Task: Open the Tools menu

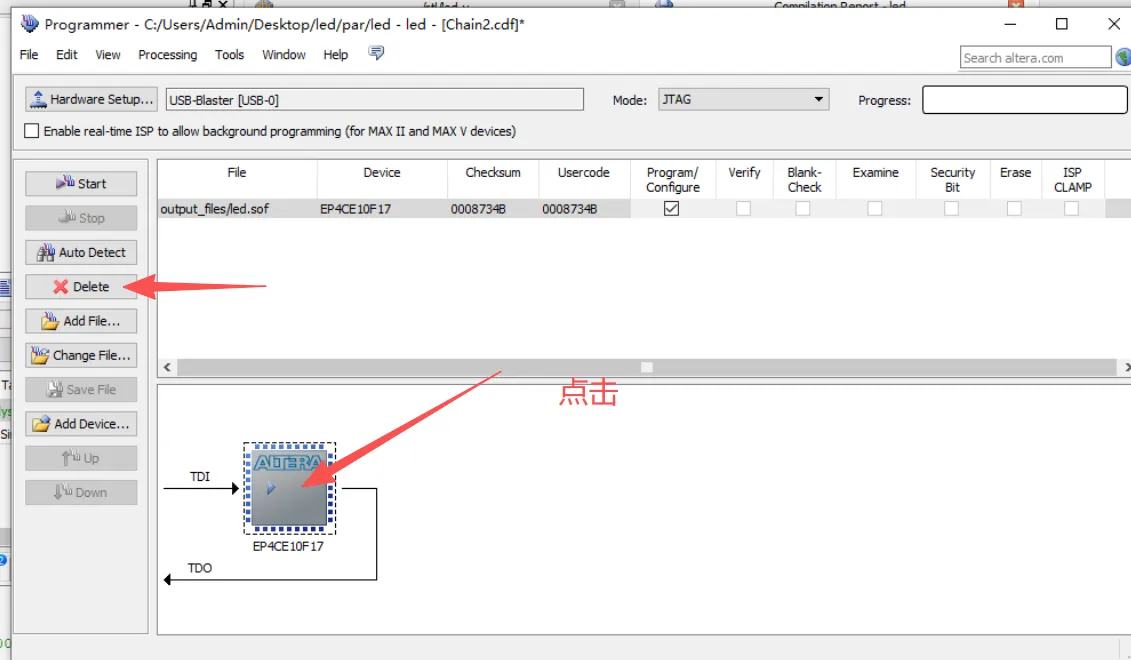Action: click(229, 55)
